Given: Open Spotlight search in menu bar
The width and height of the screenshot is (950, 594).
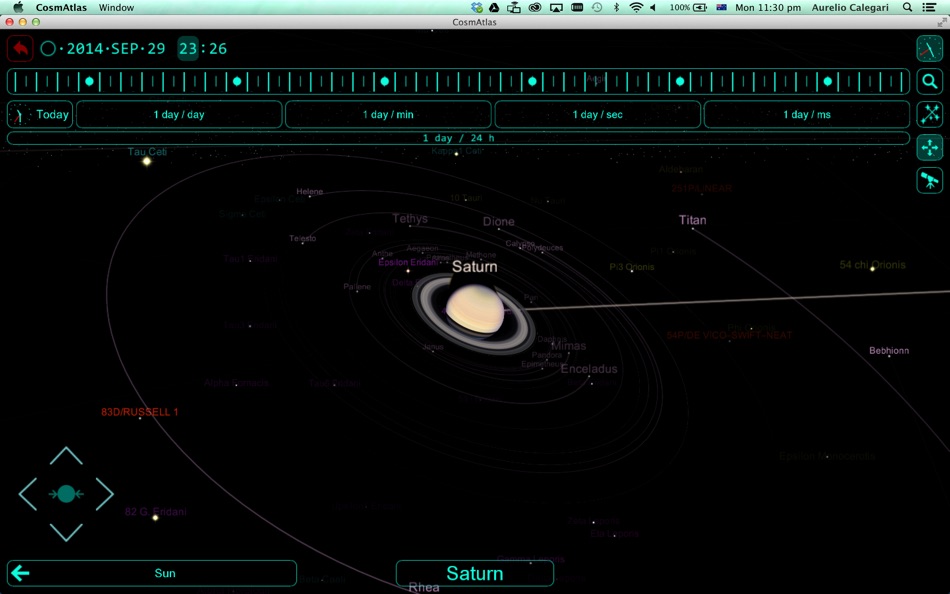Looking at the screenshot, I should 907,7.
